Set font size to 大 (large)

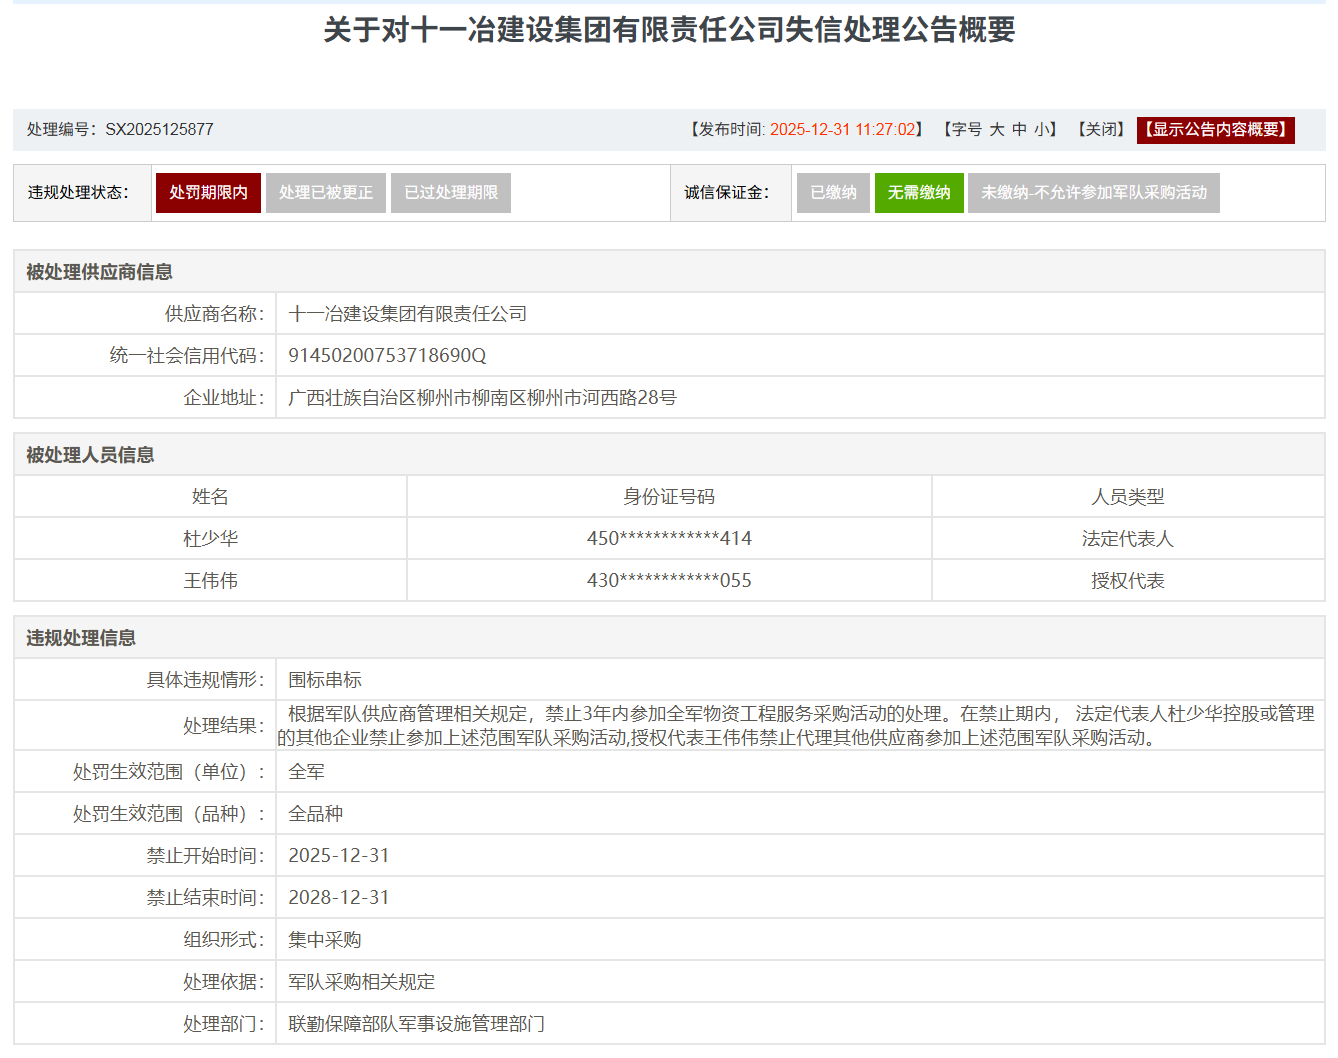click(996, 130)
